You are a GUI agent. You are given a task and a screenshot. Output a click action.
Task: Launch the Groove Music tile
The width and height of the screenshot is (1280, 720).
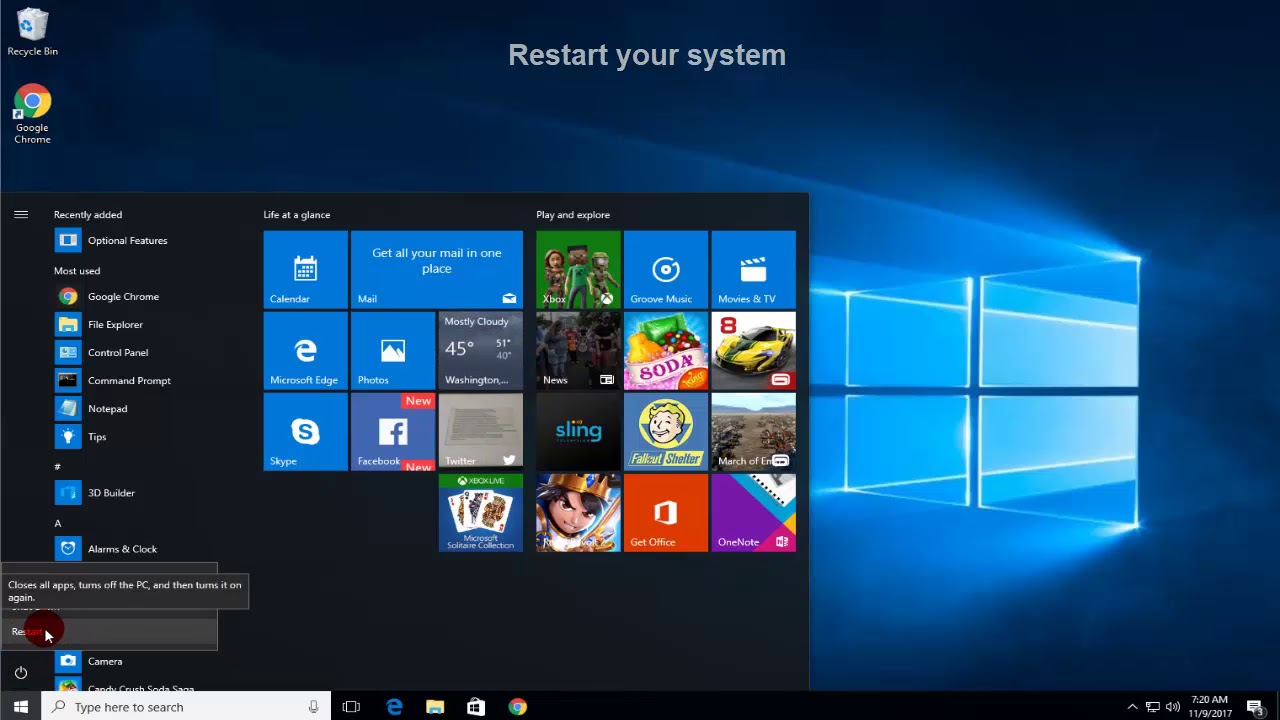(666, 270)
